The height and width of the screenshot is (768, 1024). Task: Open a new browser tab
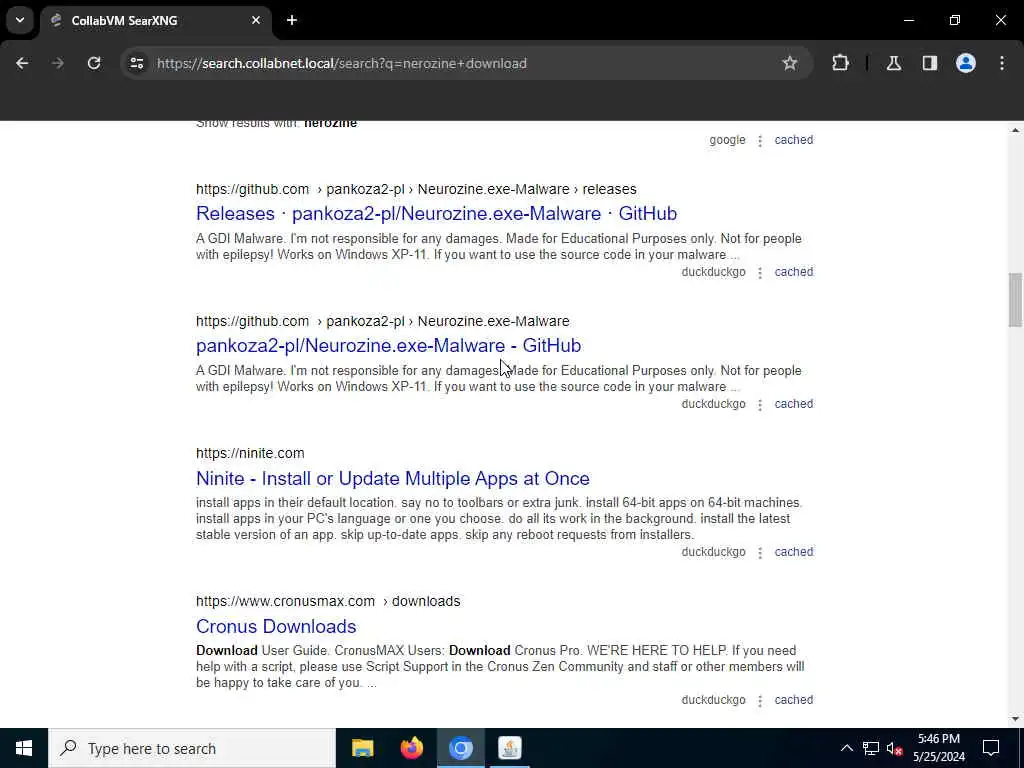(292, 20)
